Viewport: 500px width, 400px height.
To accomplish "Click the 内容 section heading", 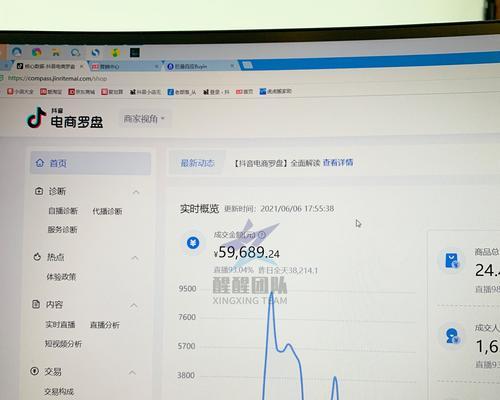I will tap(54, 304).
